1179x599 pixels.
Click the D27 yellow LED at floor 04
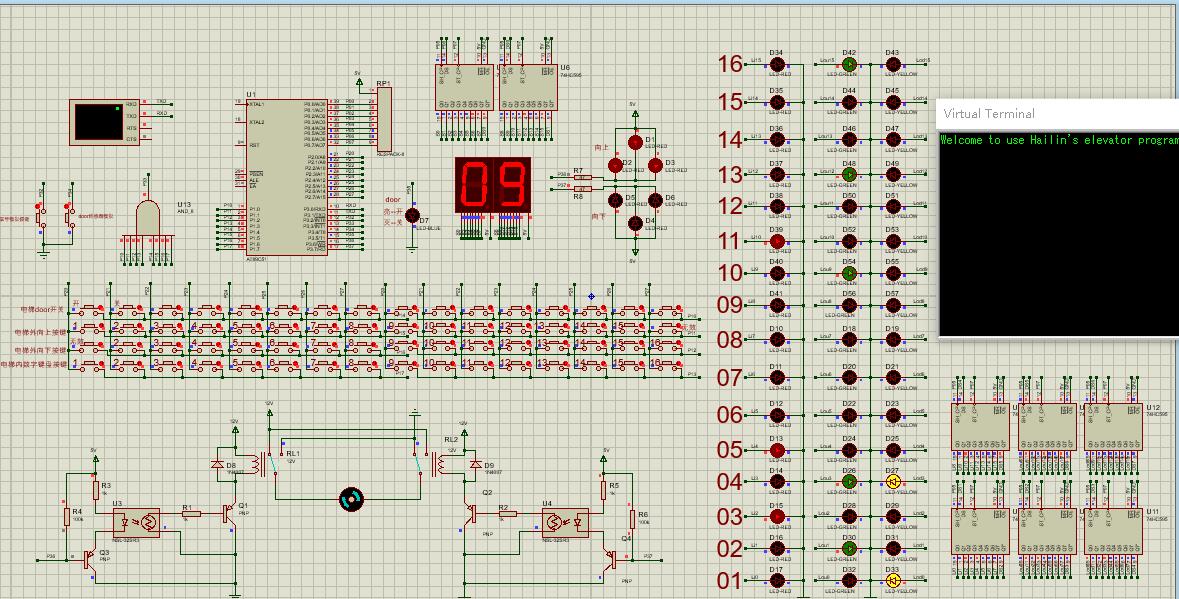click(x=893, y=482)
